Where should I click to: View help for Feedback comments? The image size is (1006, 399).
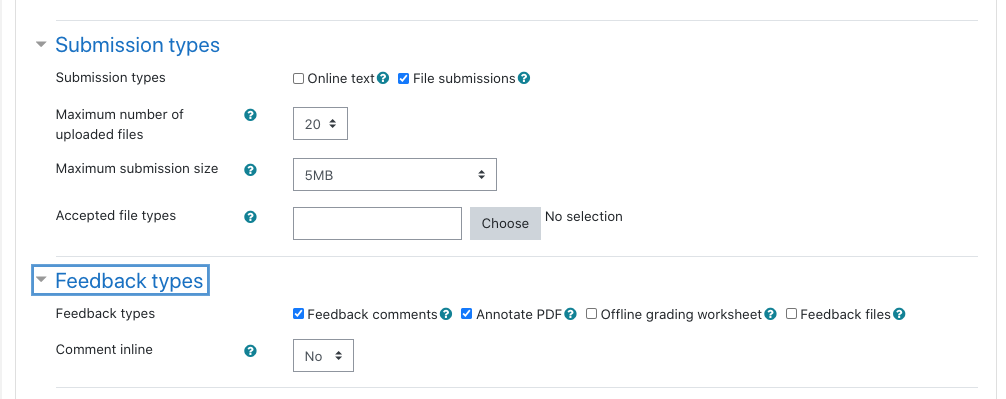pyautogui.click(x=446, y=314)
